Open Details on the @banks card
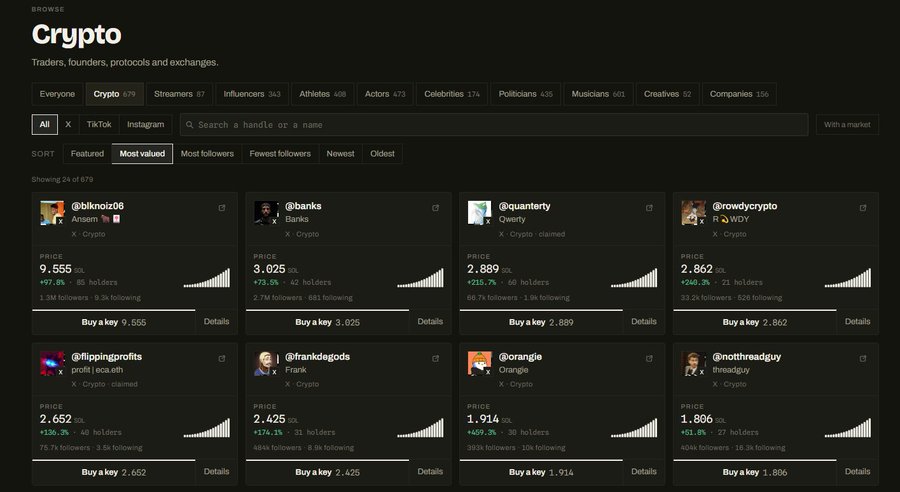This screenshot has height=492, width=900. click(430, 321)
